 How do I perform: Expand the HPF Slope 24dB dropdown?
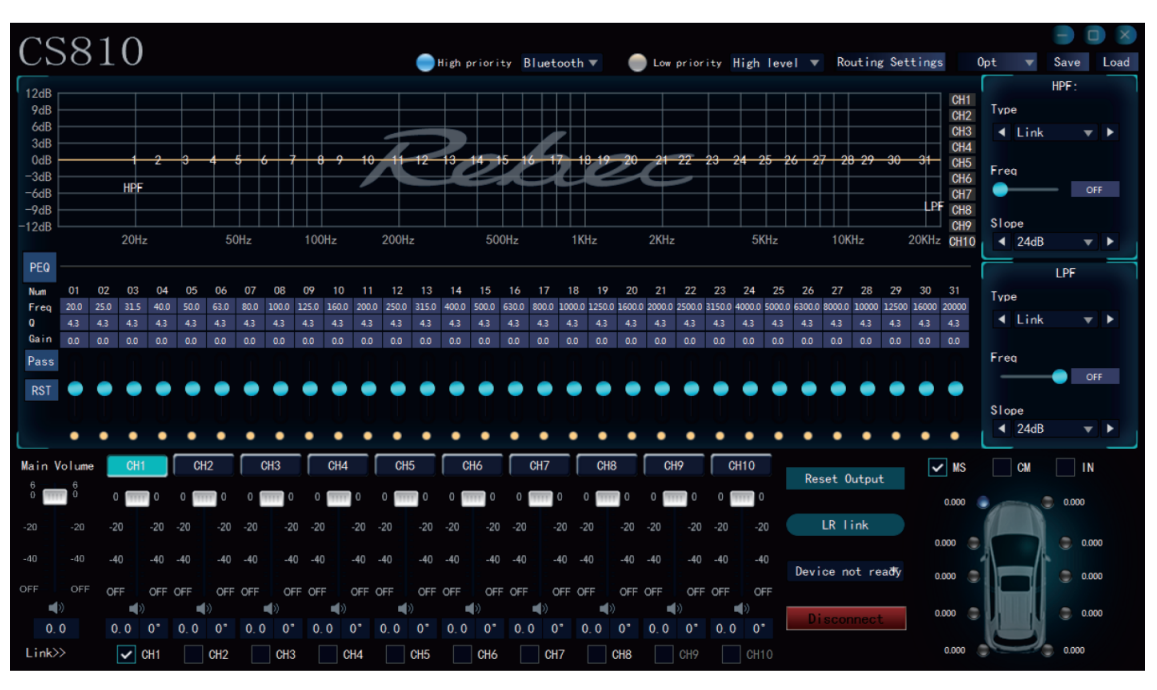[1087, 242]
